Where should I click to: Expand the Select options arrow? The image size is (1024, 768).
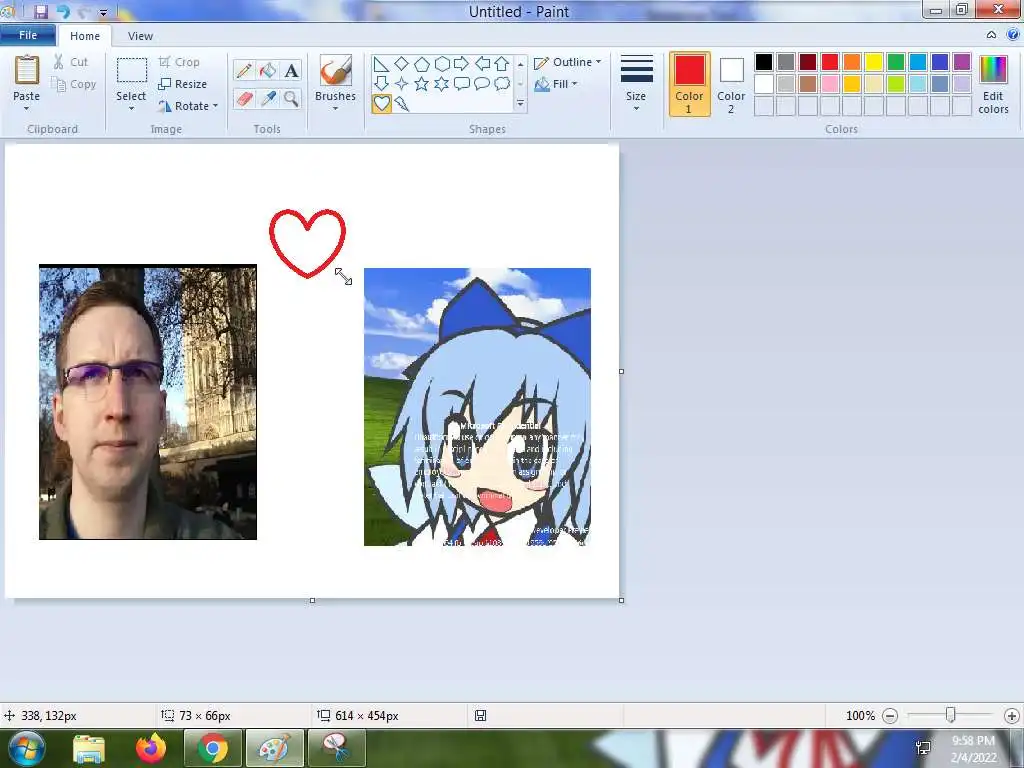point(131,108)
